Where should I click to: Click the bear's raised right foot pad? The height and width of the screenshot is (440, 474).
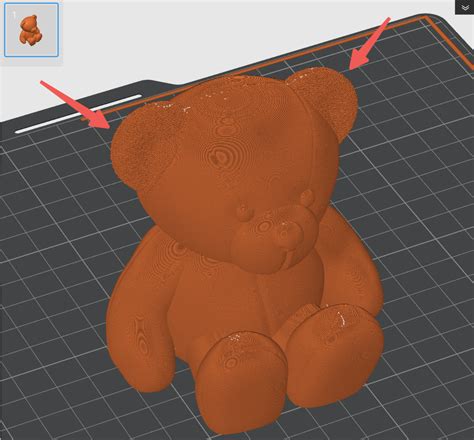coord(335,353)
